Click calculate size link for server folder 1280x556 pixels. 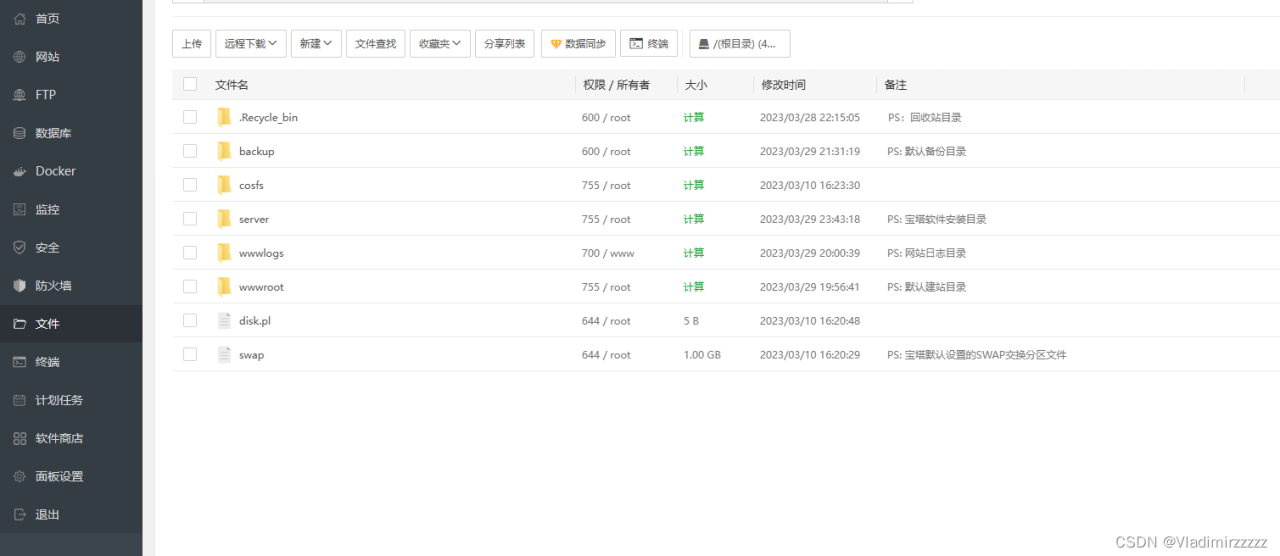693,219
